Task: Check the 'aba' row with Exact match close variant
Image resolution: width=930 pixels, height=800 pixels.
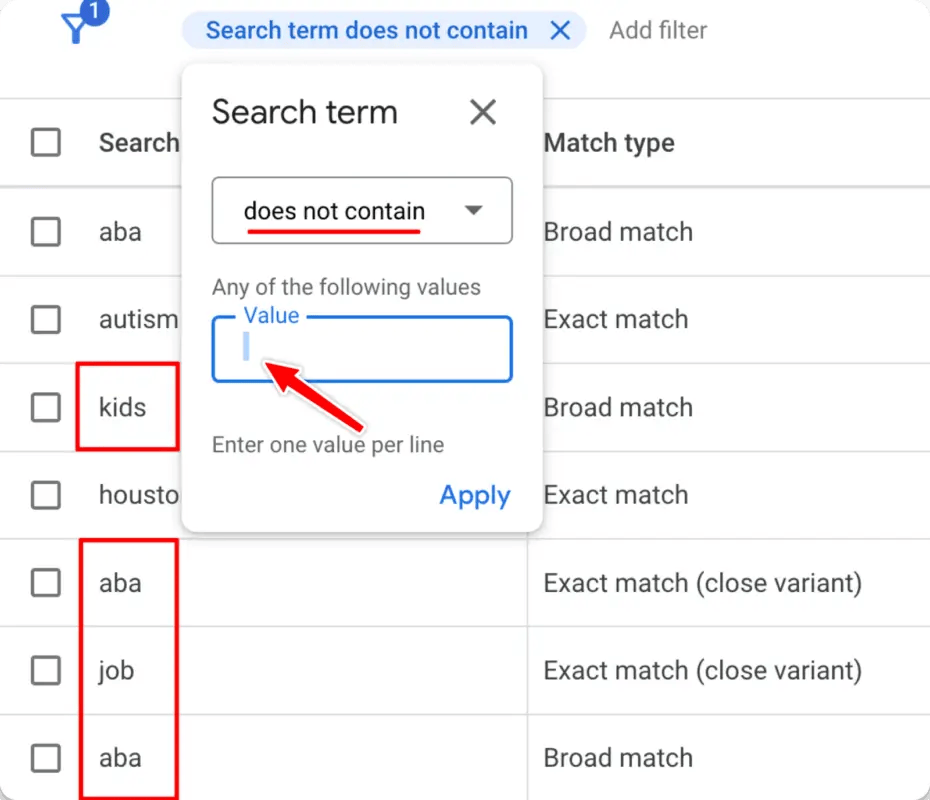Action: point(46,583)
